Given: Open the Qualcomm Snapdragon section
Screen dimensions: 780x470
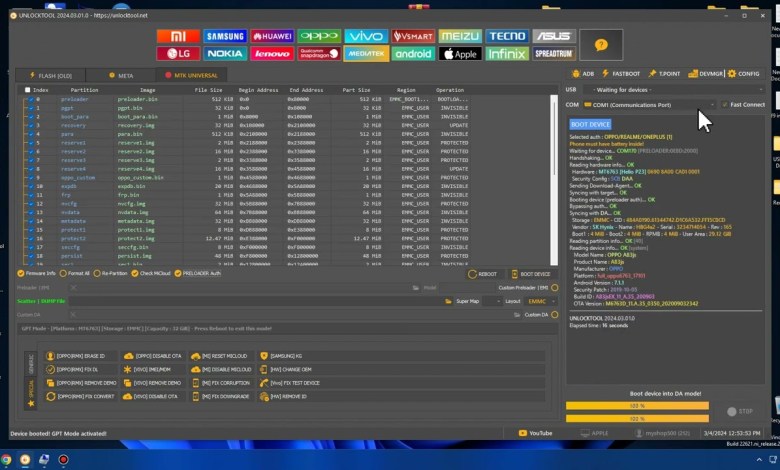Looking at the screenshot, I should click(319, 54).
